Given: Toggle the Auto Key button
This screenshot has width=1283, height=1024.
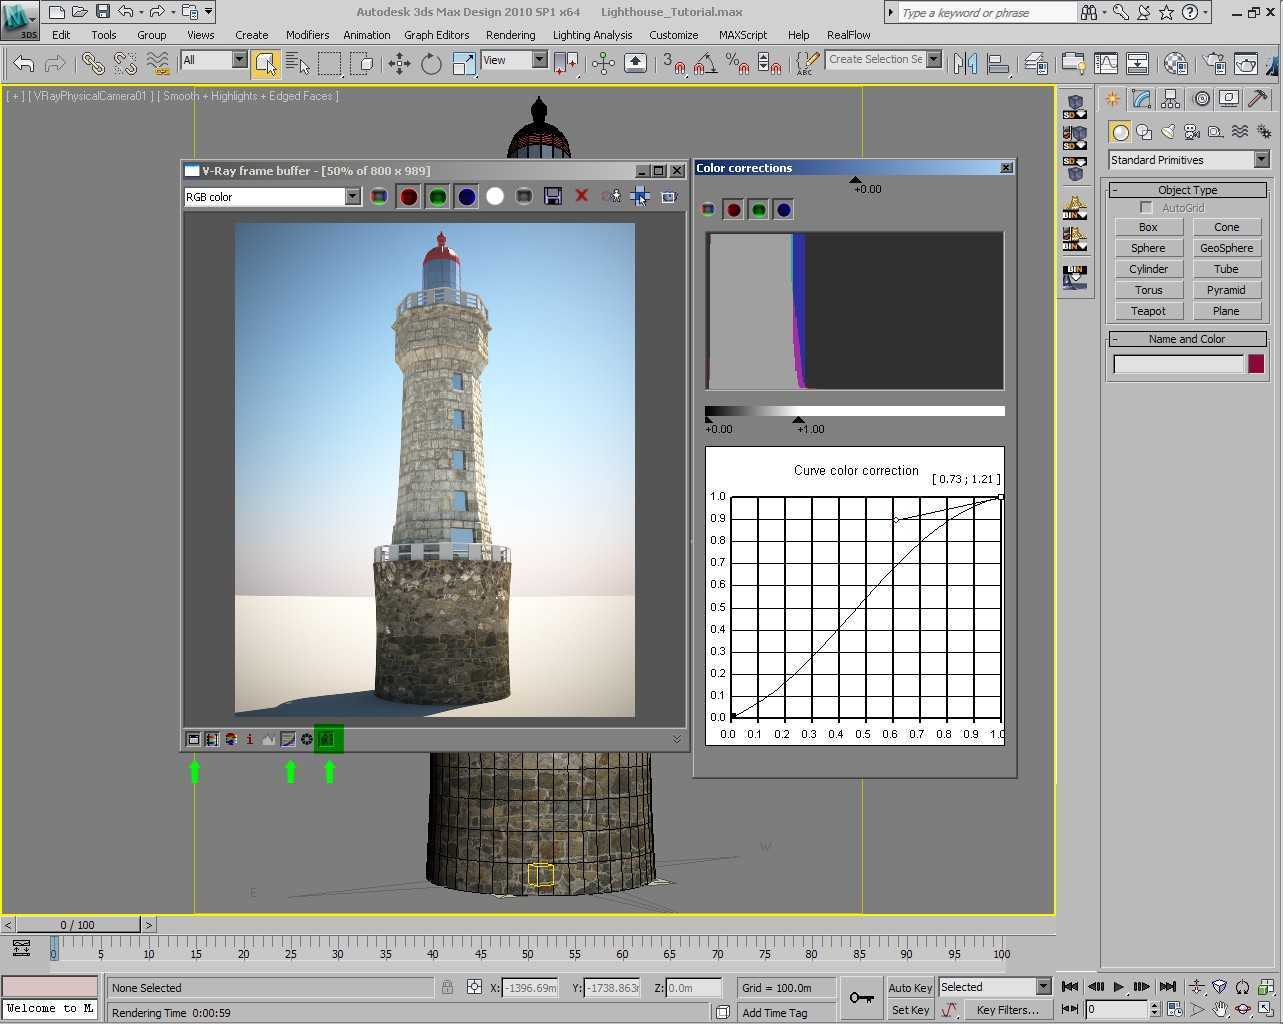Looking at the screenshot, I should point(910,987).
